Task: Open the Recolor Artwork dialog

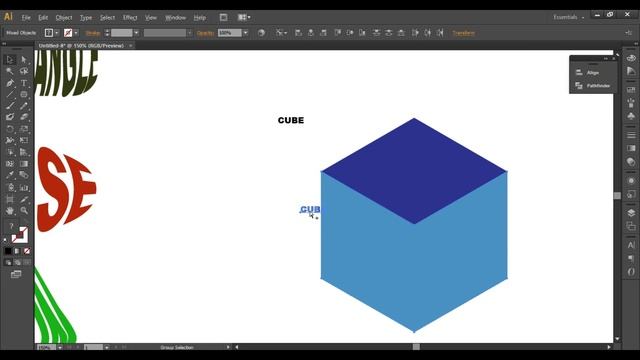Action: (261, 33)
